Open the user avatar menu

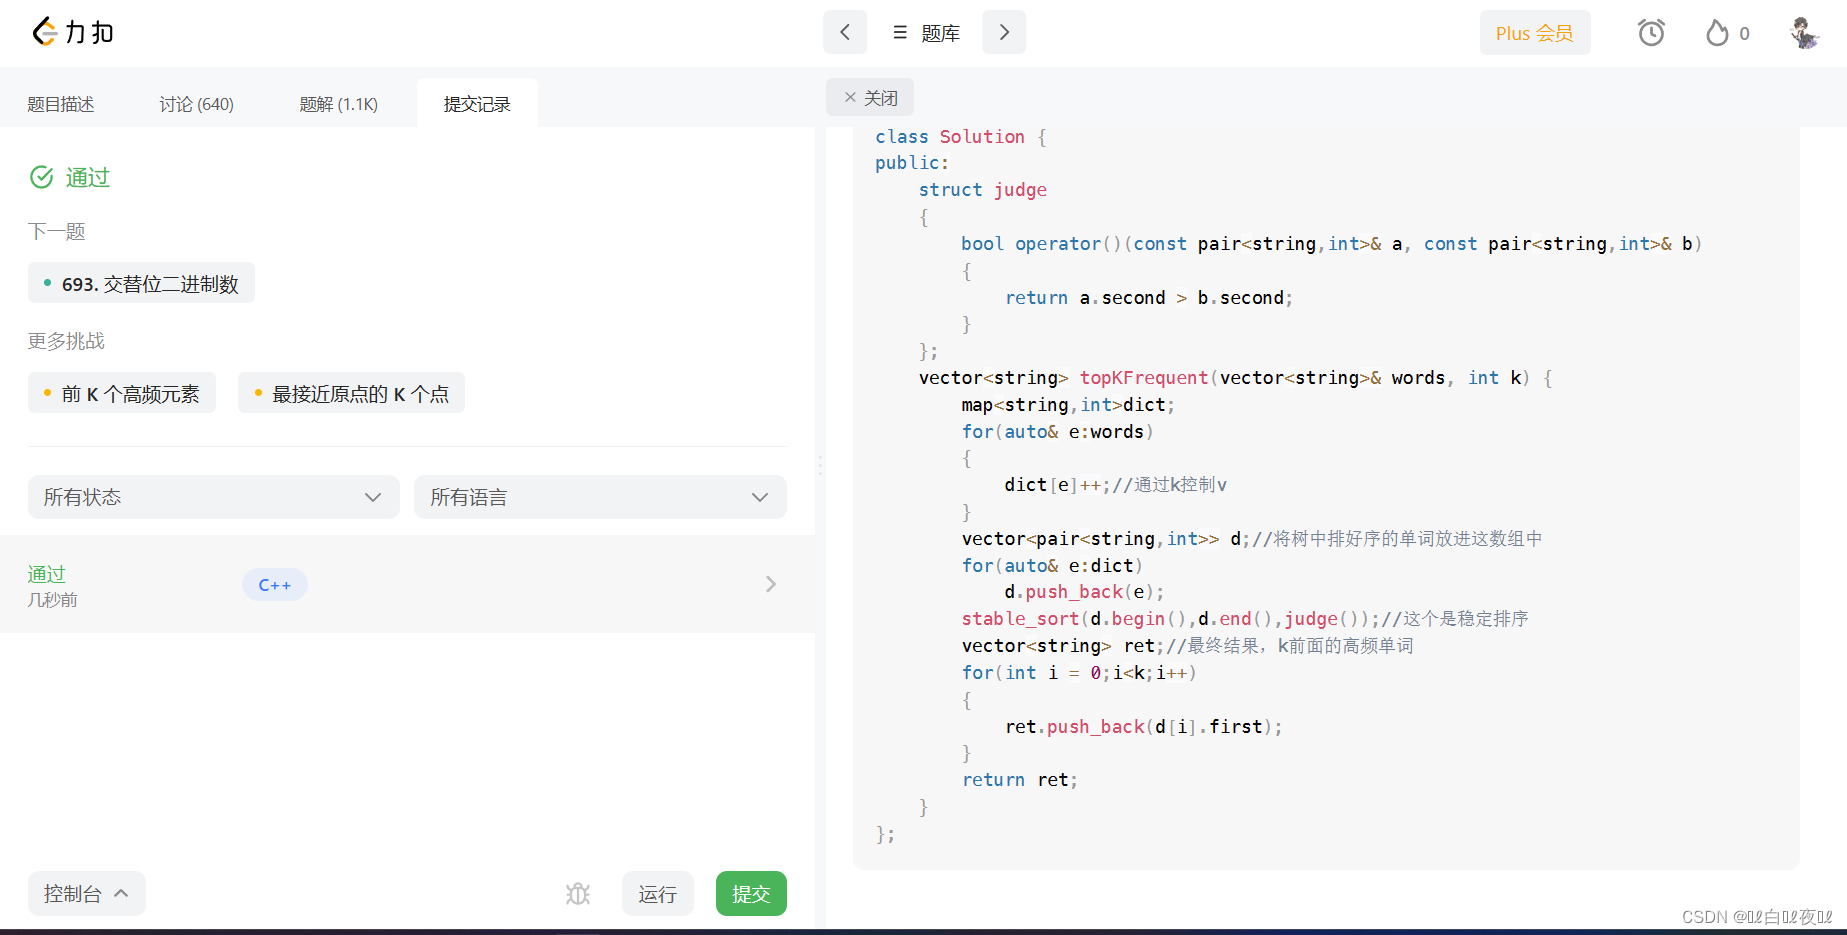pos(1803,32)
